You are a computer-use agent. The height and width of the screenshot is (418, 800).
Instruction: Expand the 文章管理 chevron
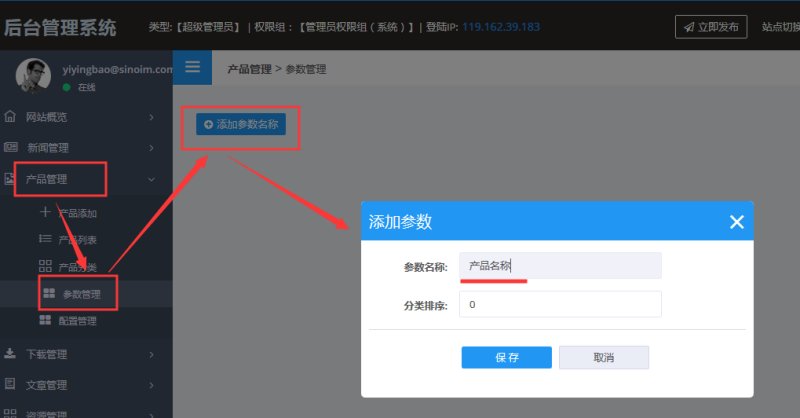point(152,385)
